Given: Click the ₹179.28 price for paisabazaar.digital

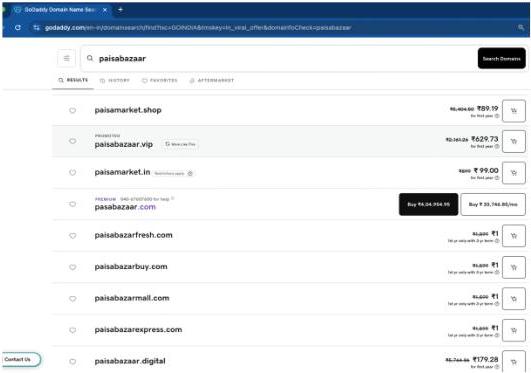Looking at the screenshot, I should (x=485, y=359).
